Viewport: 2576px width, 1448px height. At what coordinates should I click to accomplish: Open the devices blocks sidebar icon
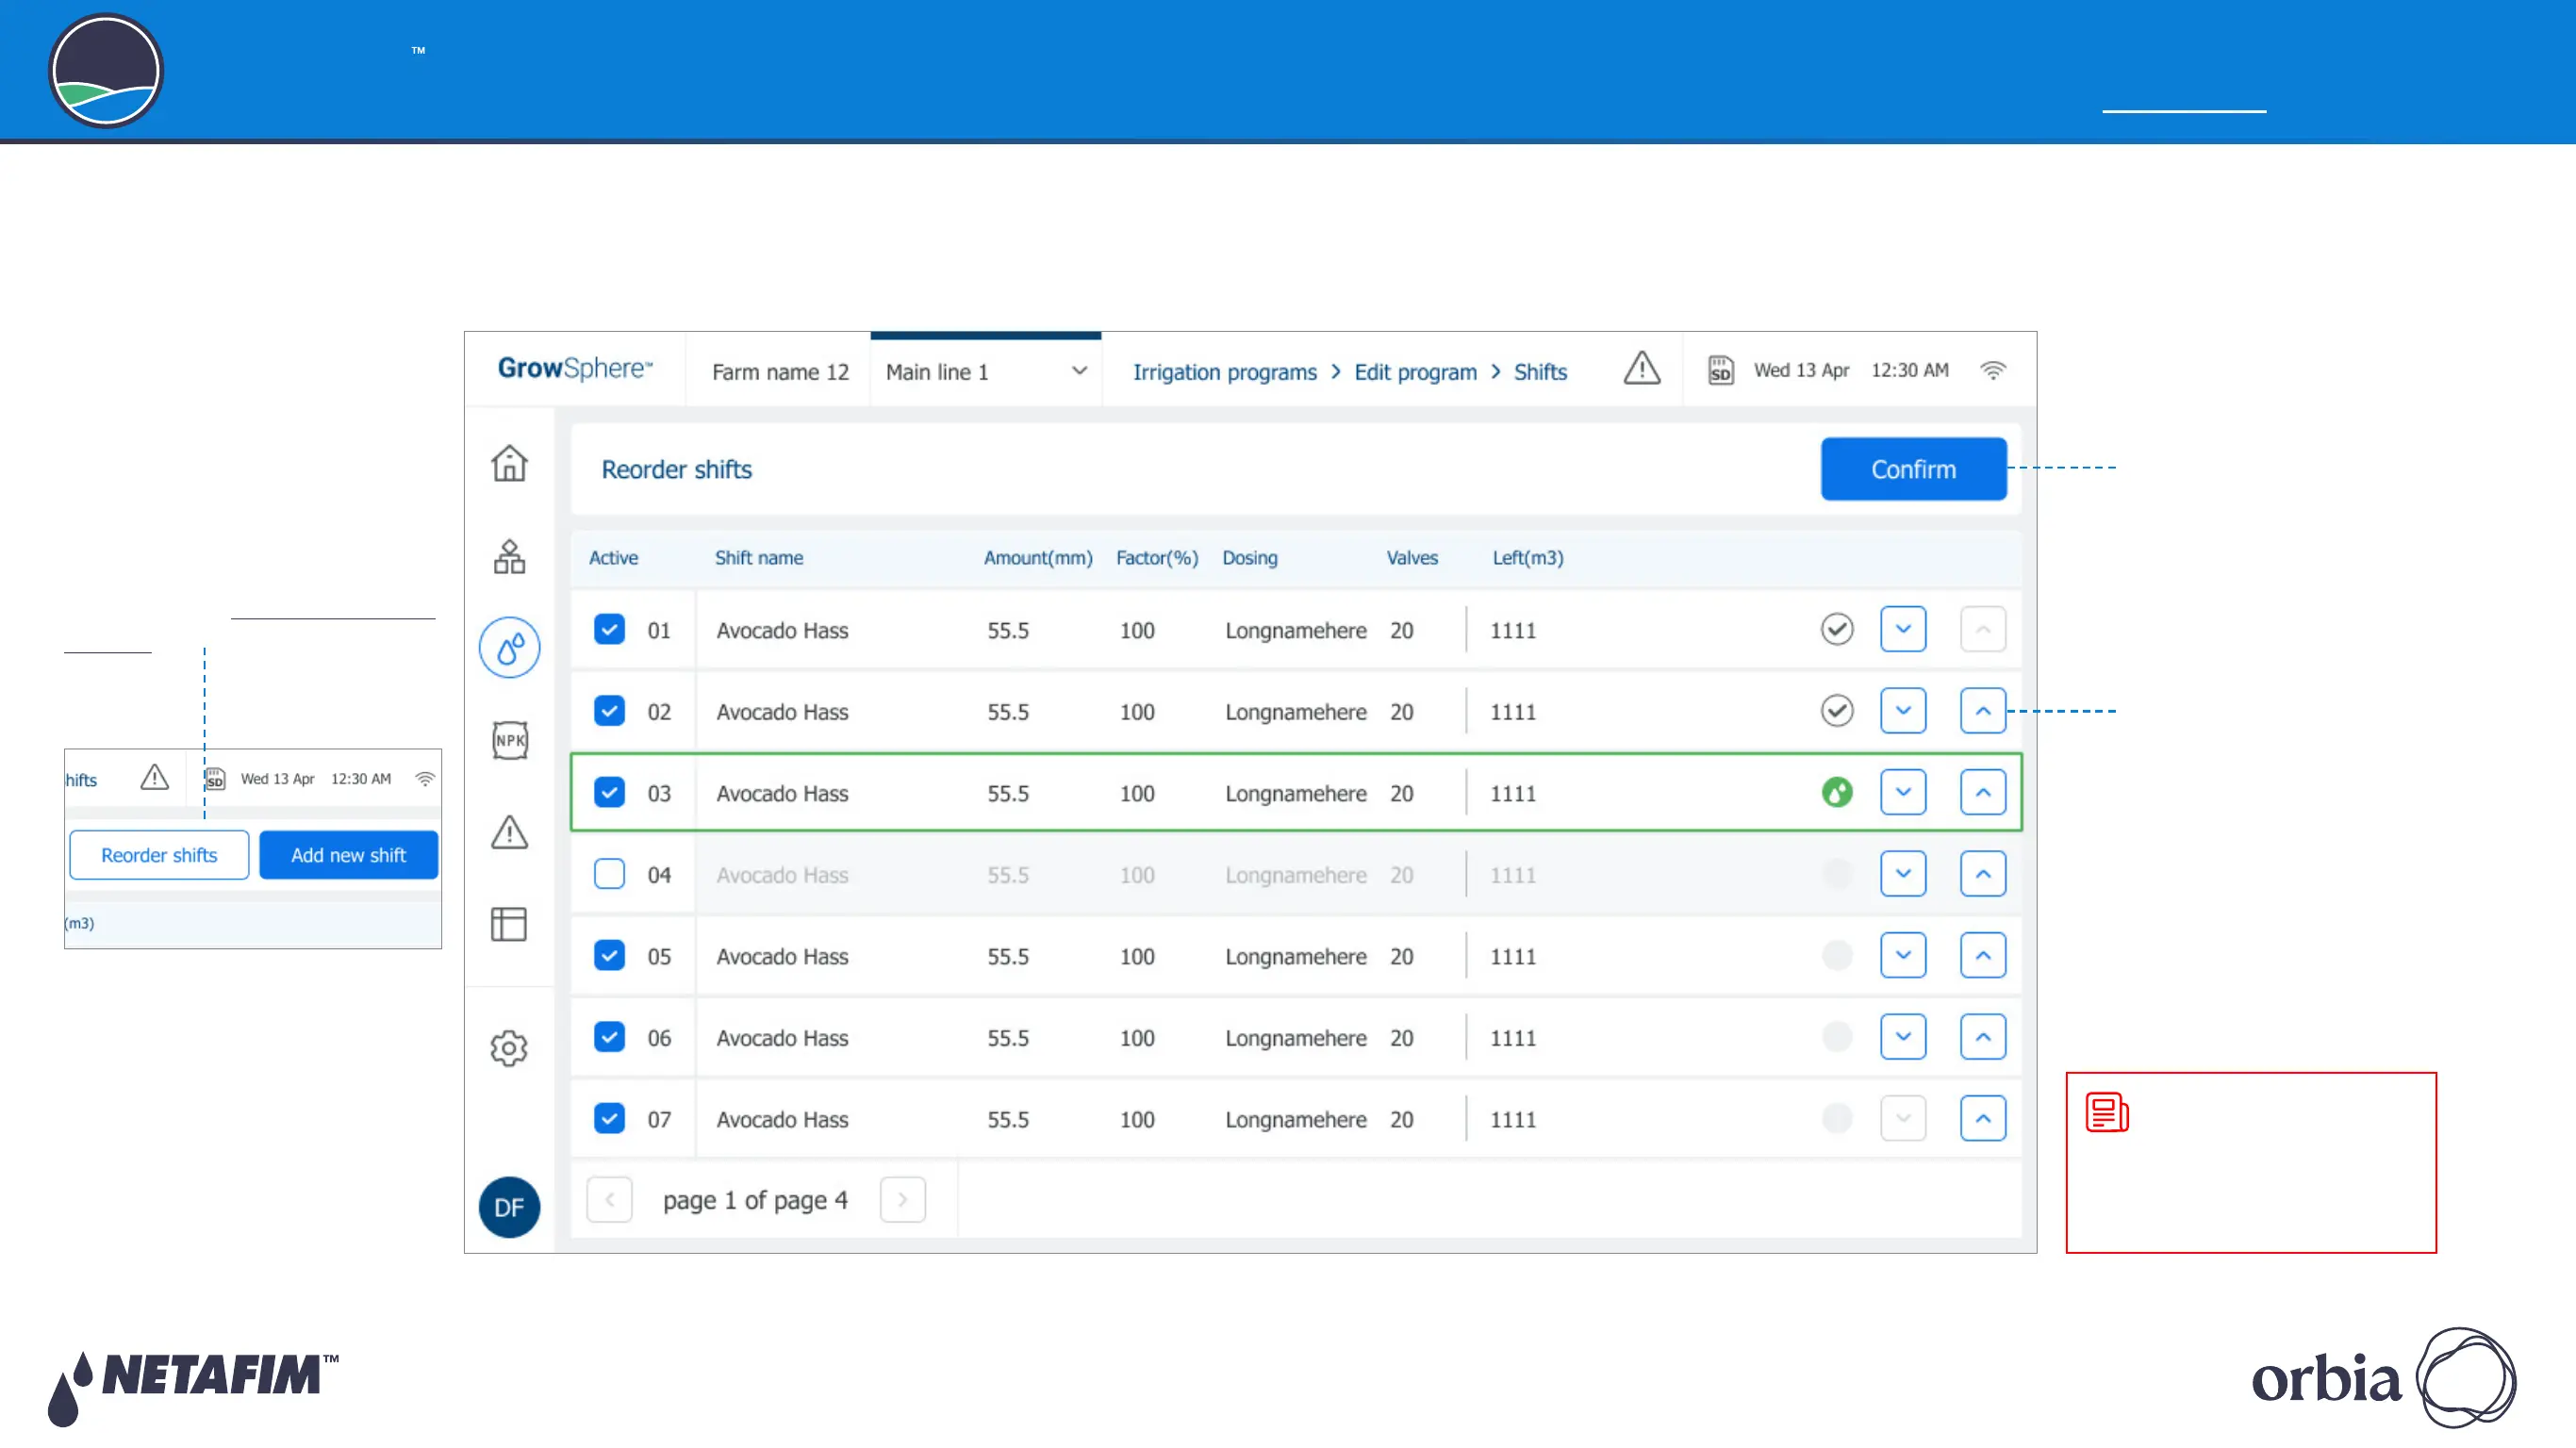point(509,556)
